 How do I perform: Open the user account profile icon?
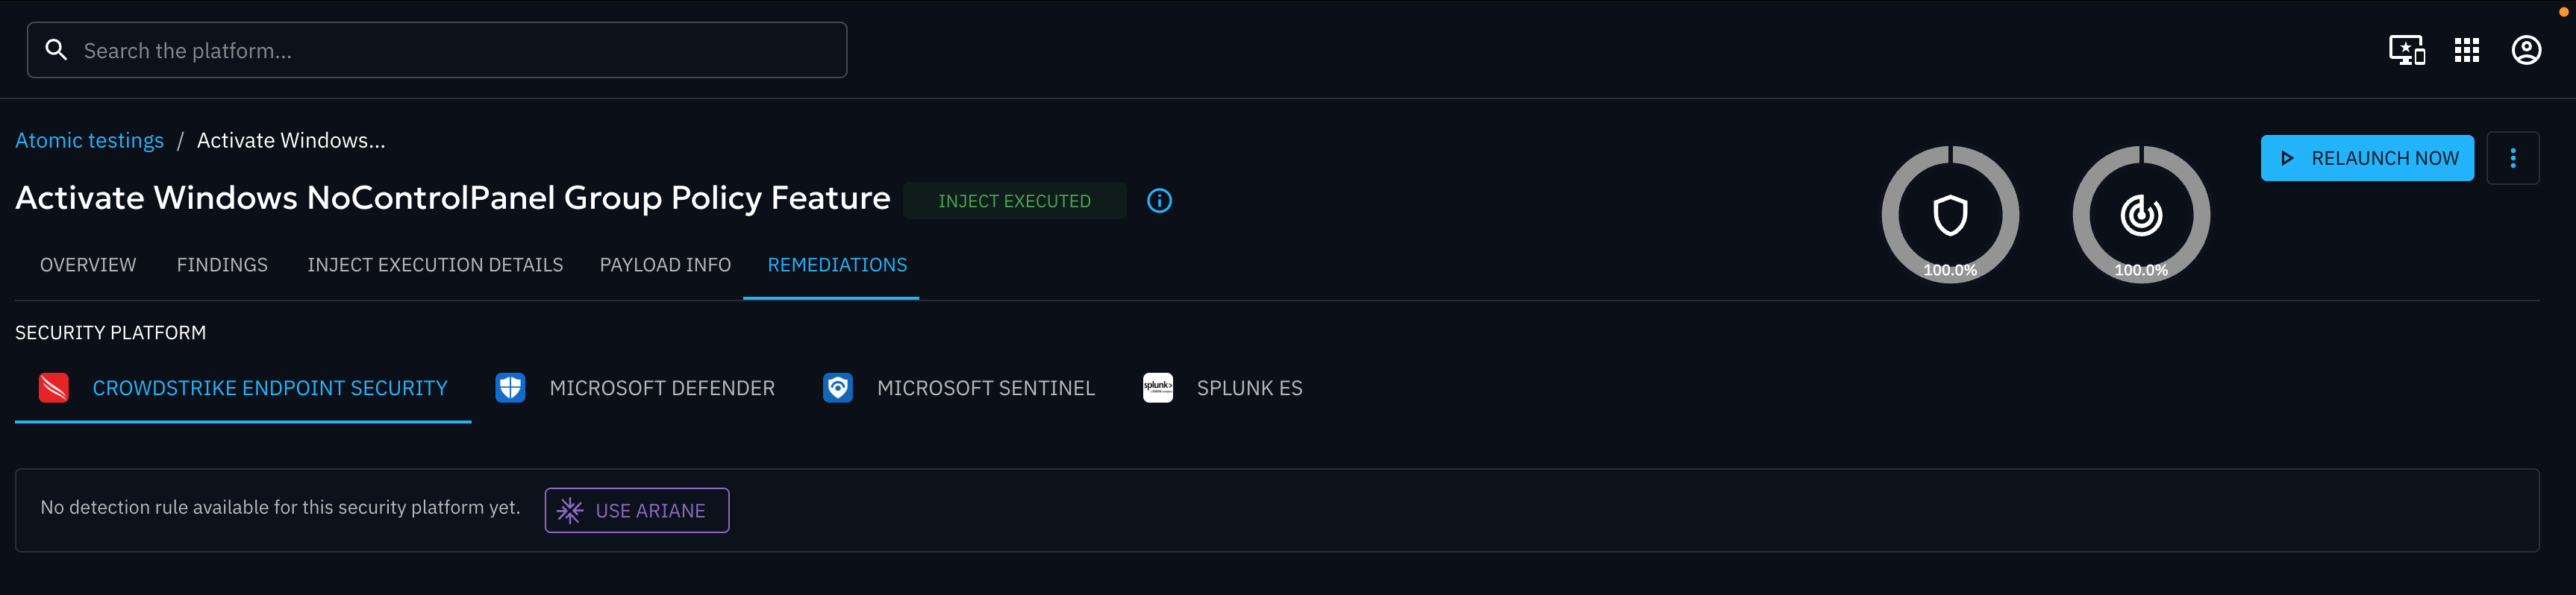2526,50
